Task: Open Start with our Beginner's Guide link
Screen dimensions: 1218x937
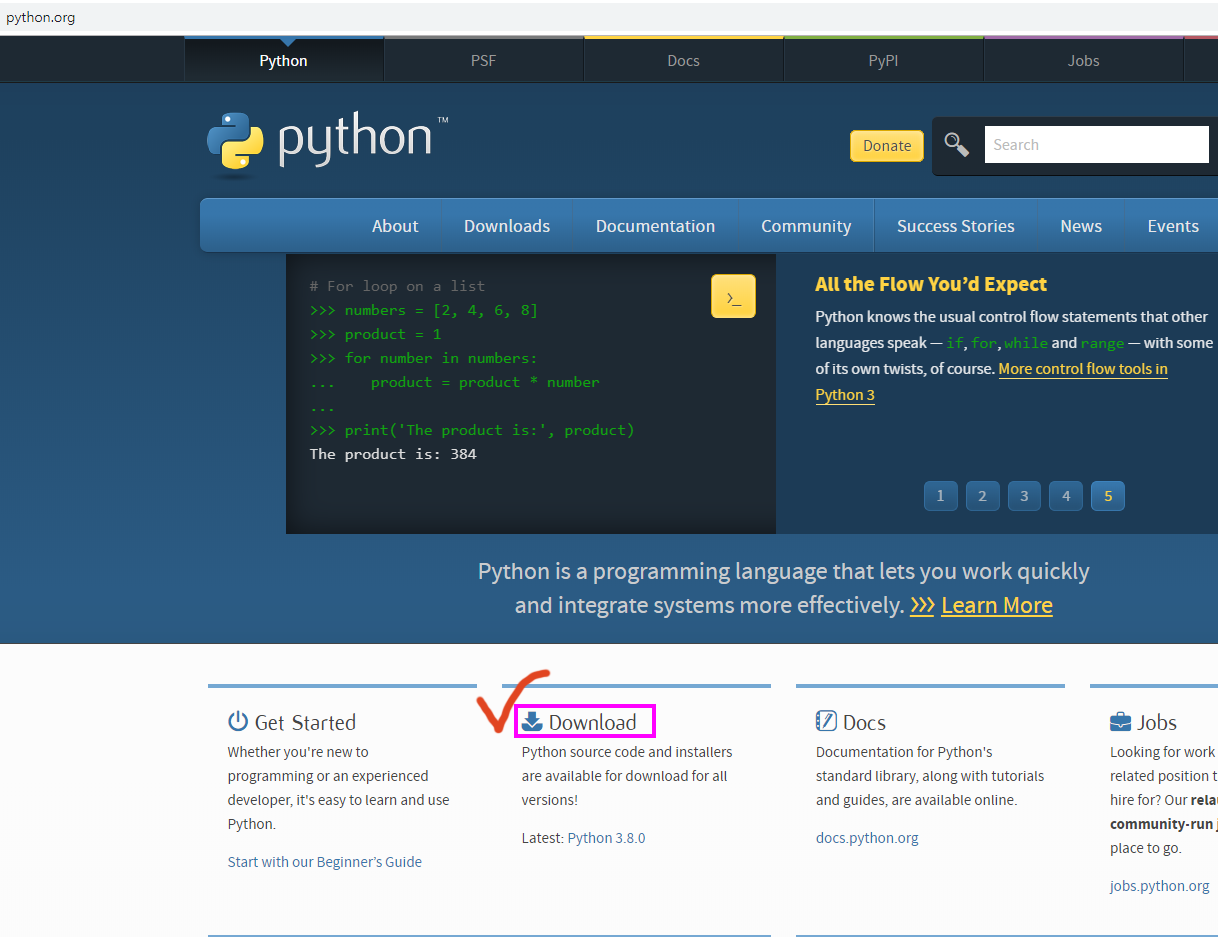Action: [325, 862]
